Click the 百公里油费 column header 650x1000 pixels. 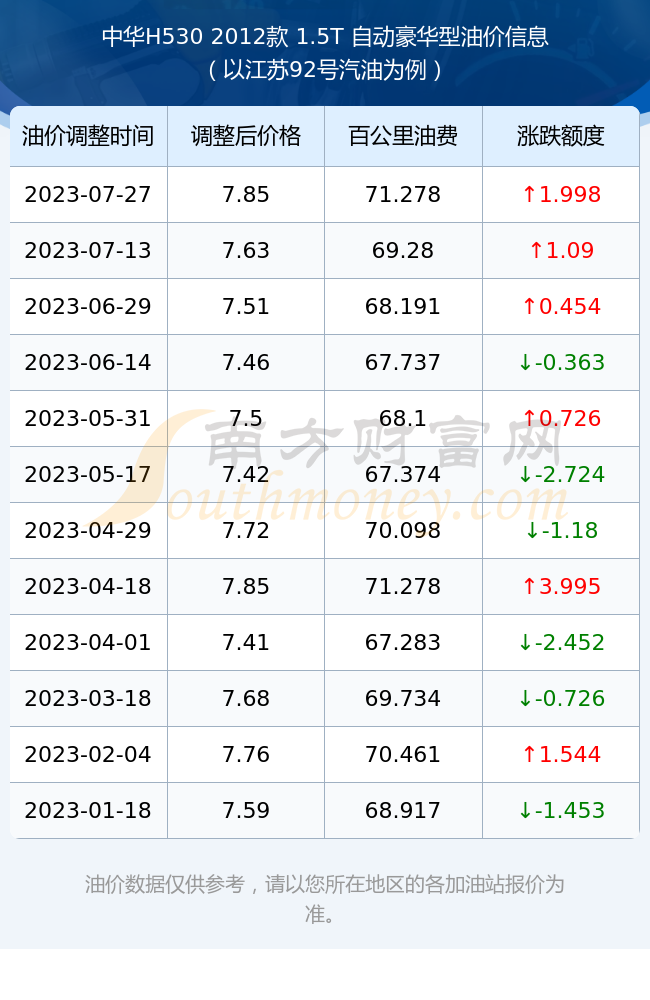[x=403, y=136]
